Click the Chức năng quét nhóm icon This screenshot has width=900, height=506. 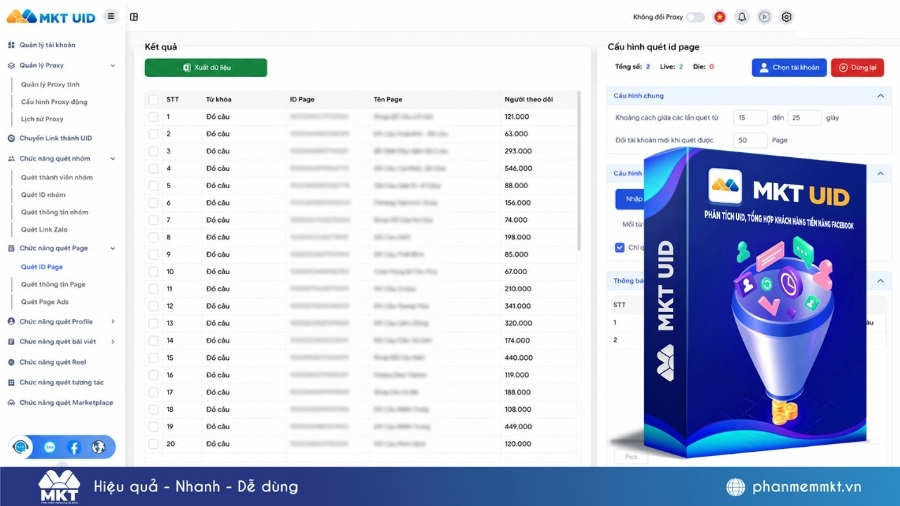[11, 159]
